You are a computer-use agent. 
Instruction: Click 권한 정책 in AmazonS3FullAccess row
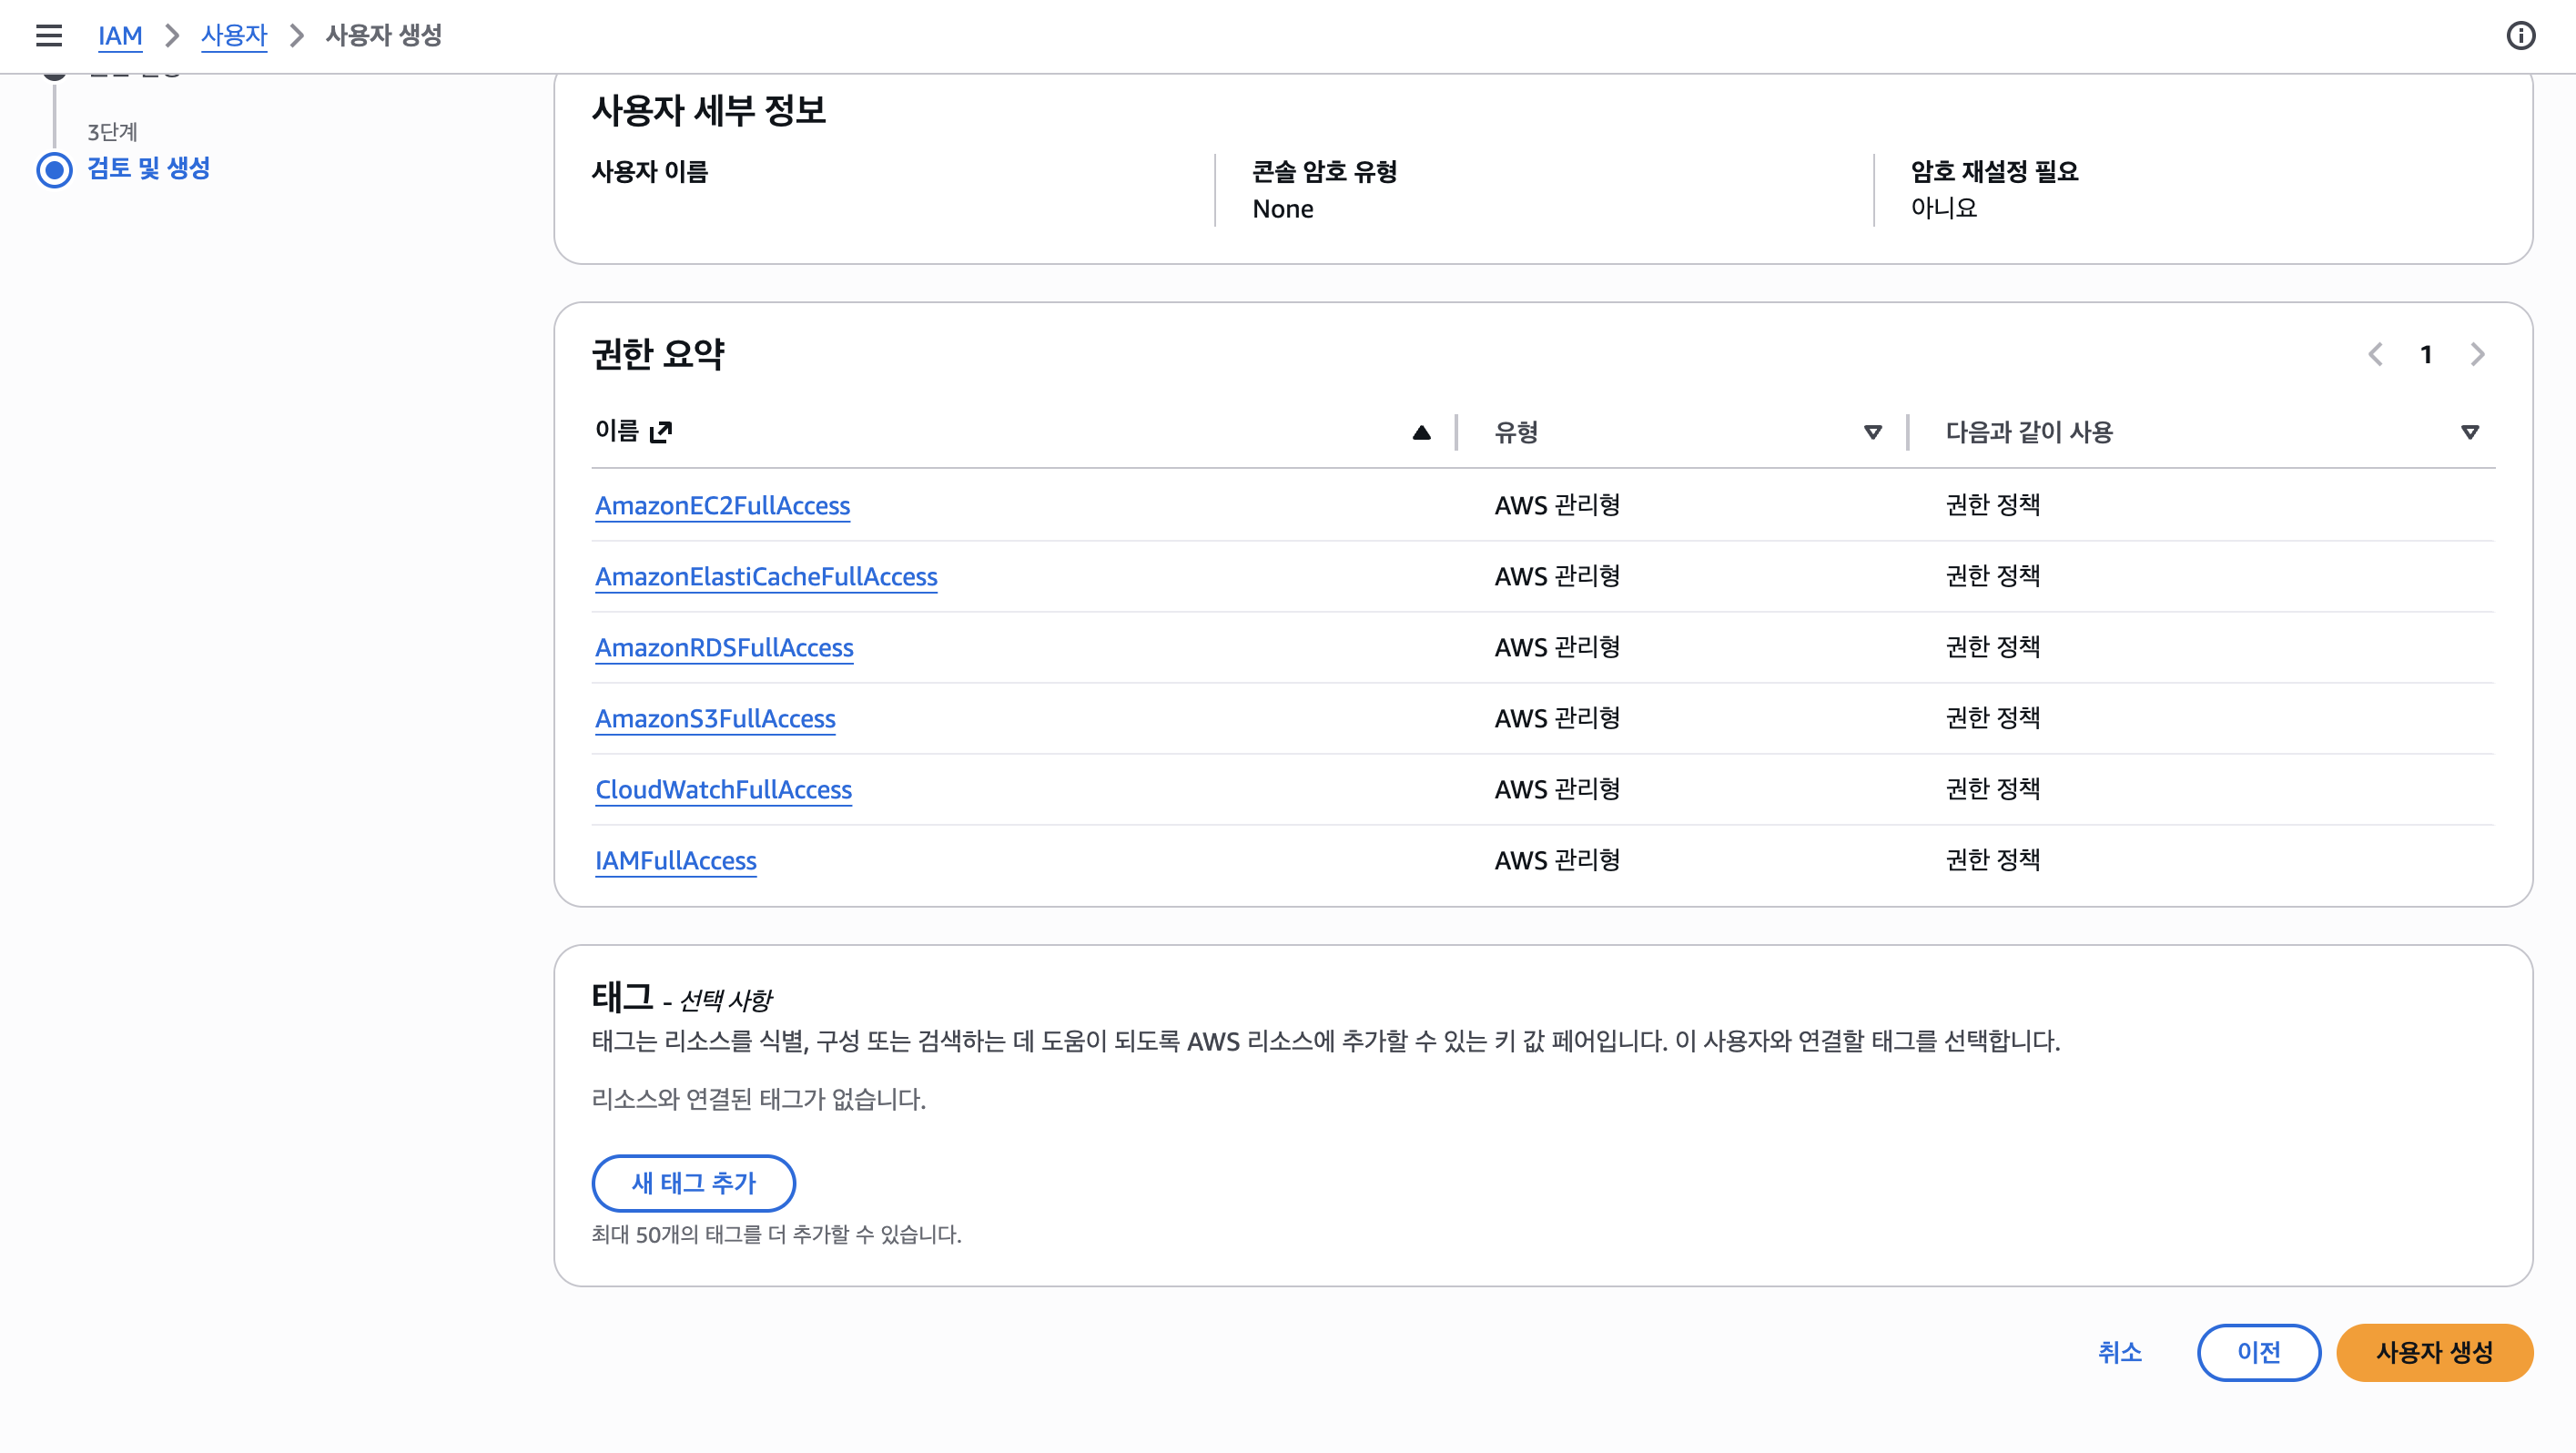(x=1993, y=718)
